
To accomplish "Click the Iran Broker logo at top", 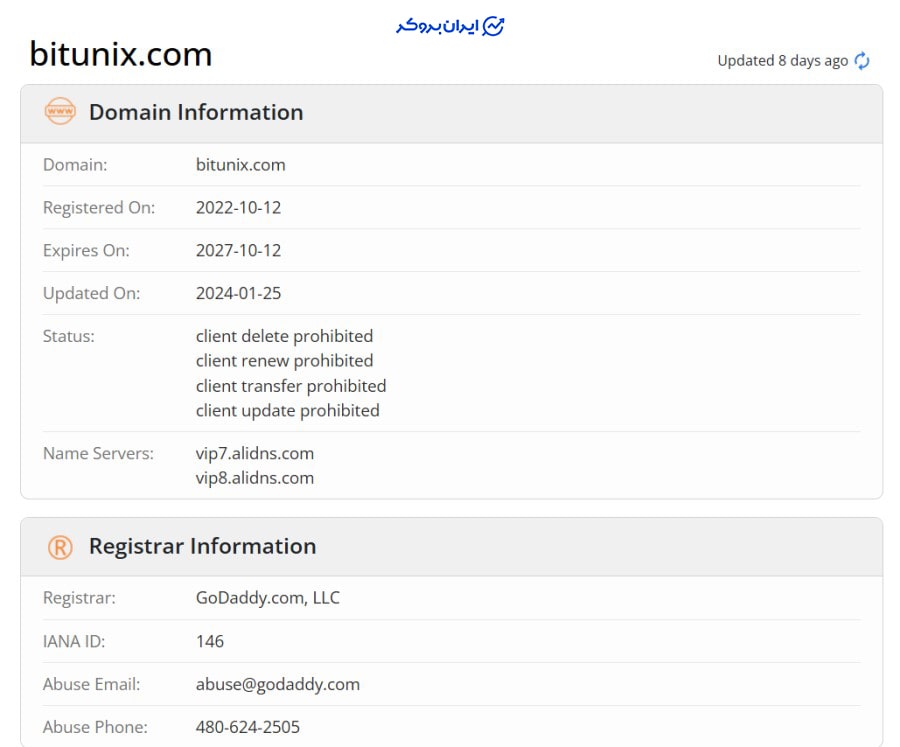I will (450, 26).
